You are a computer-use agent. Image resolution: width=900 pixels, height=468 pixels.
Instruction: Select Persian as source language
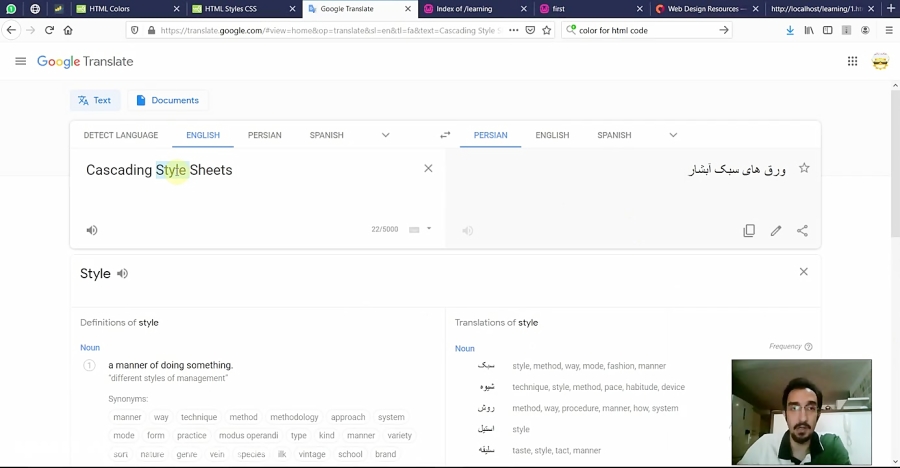click(x=265, y=135)
